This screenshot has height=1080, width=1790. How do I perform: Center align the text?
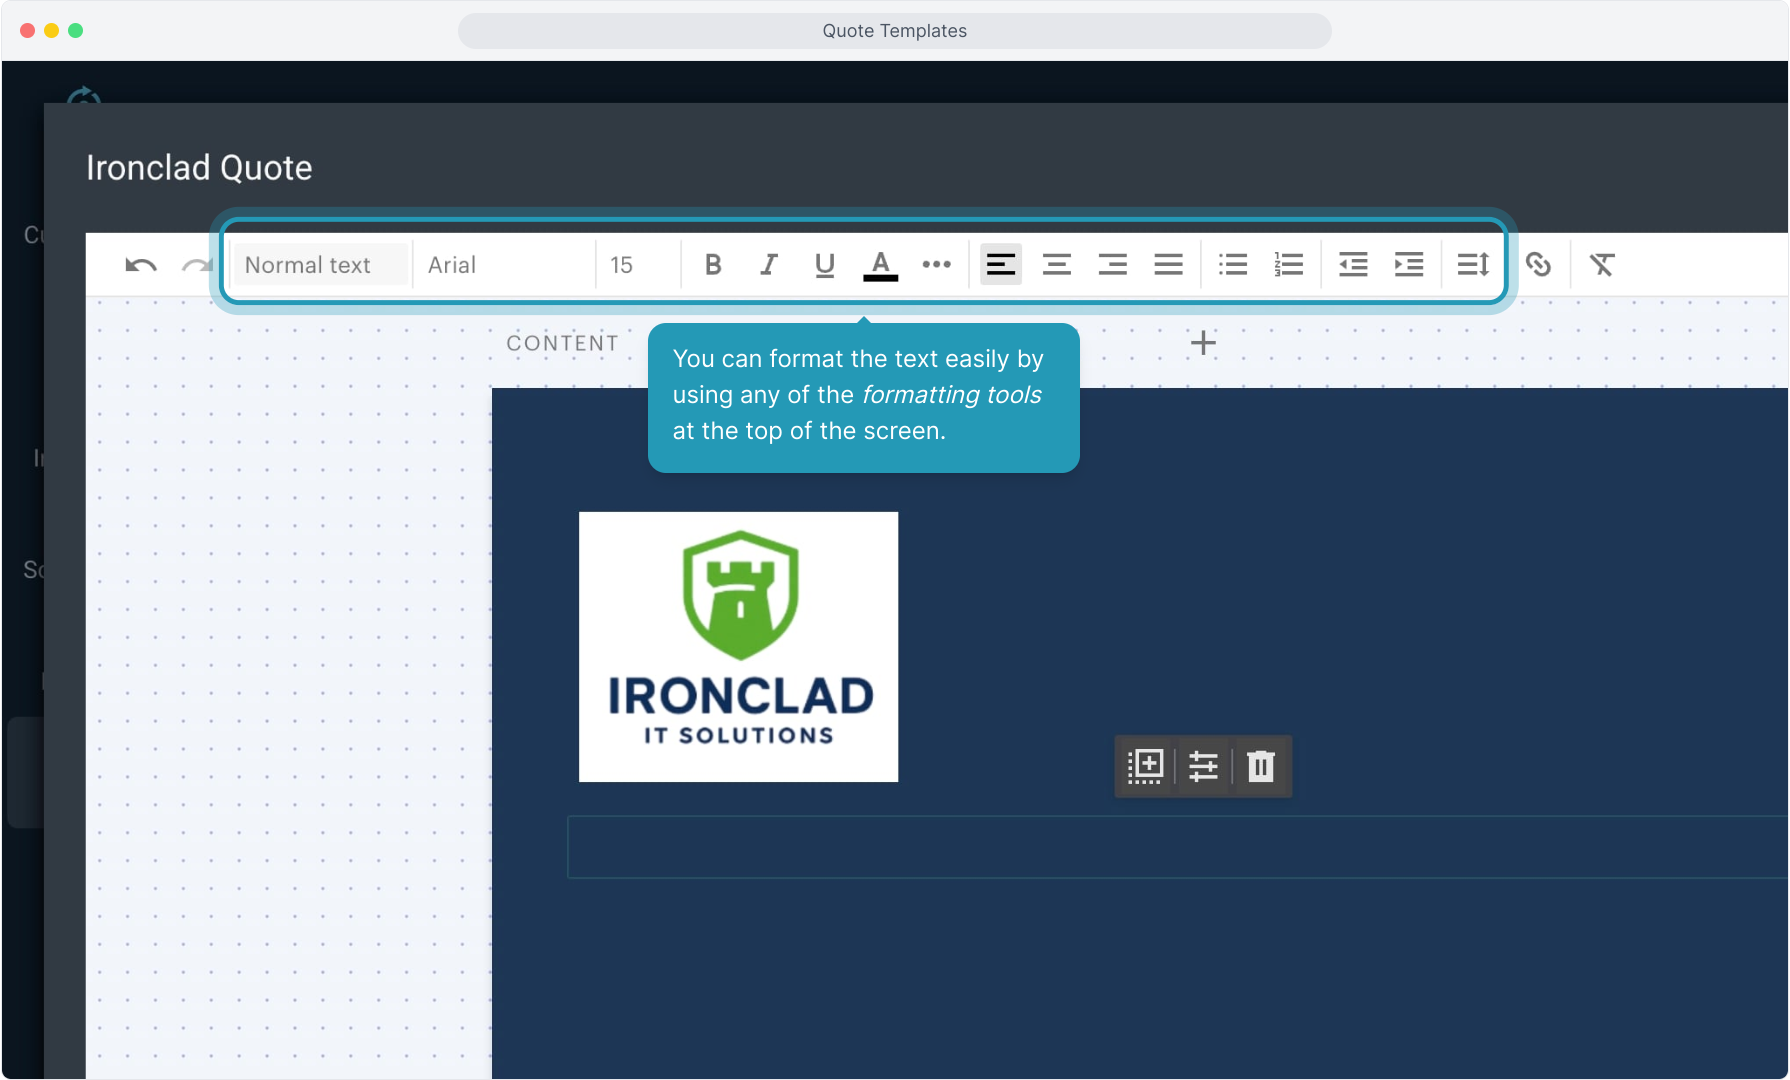[1056, 265]
